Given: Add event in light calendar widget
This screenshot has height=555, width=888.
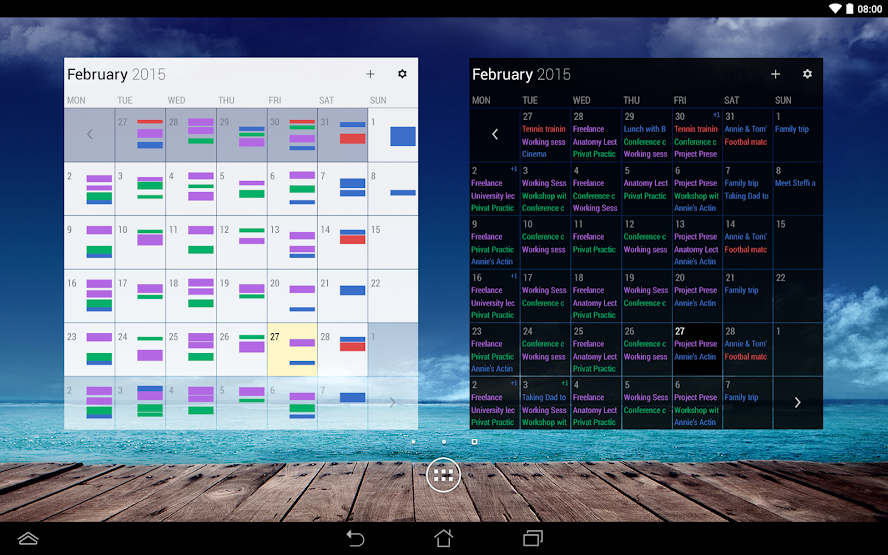Looking at the screenshot, I should (370, 74).
